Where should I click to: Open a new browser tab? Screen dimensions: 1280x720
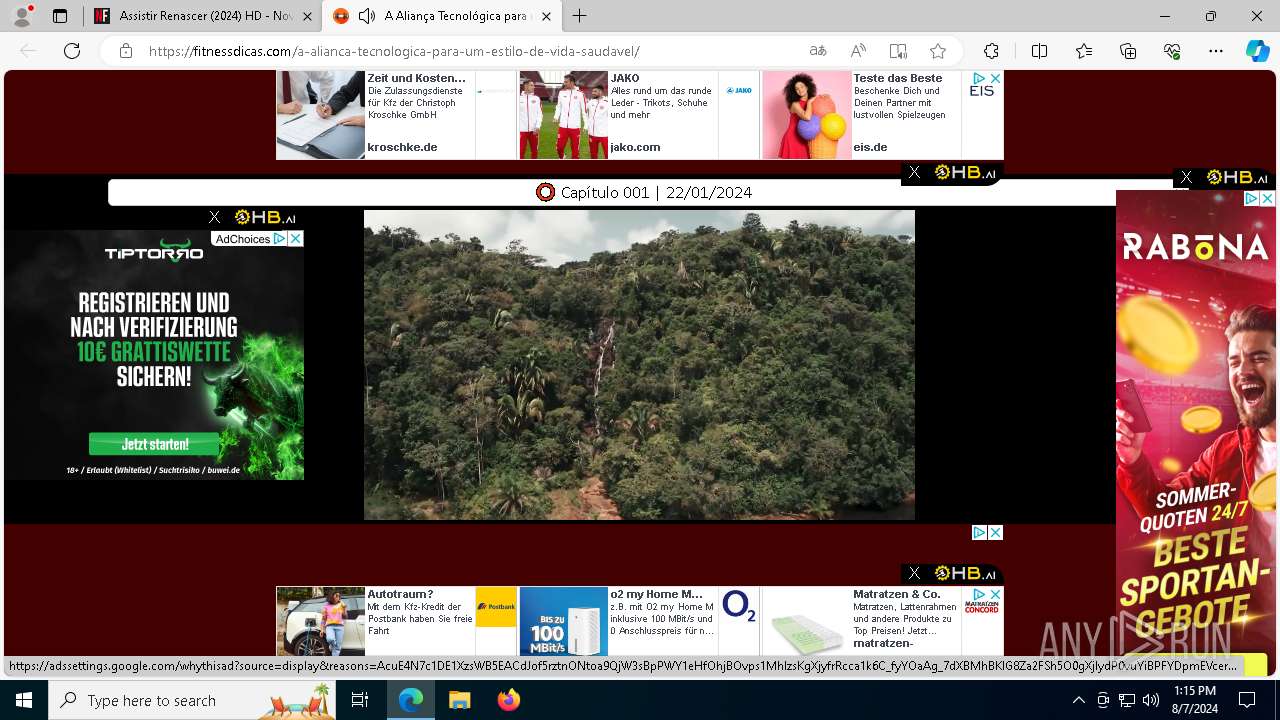(579, 16)
